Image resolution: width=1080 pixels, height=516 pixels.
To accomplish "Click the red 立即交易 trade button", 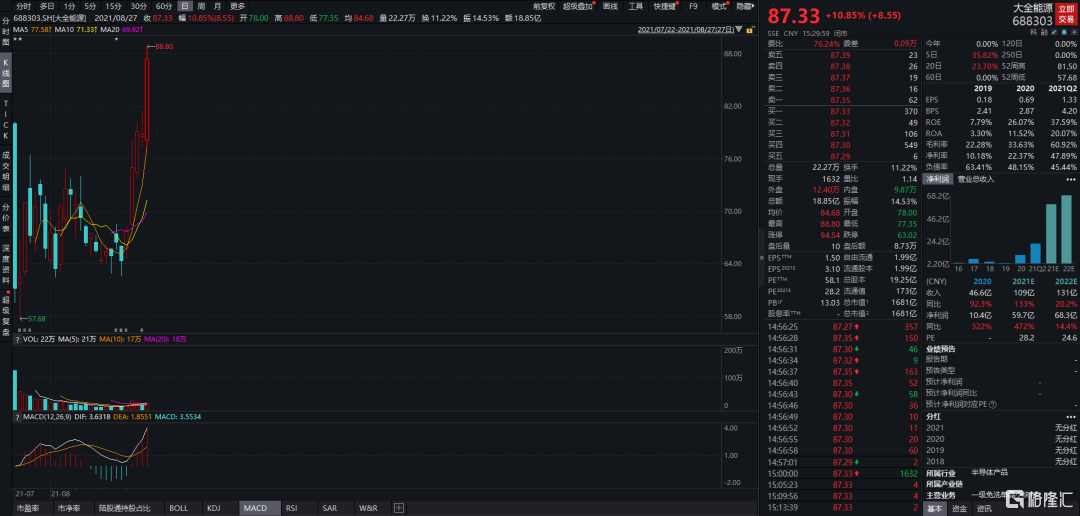I will (x=1066, y=16).
